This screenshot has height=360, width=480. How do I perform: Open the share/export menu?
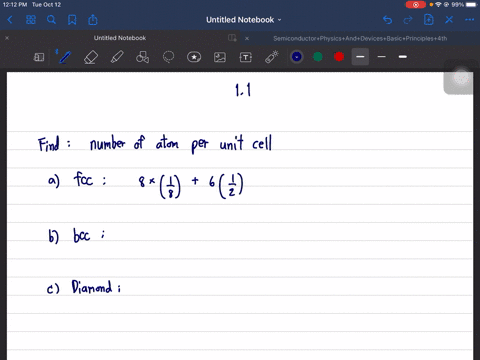(93, 20)
